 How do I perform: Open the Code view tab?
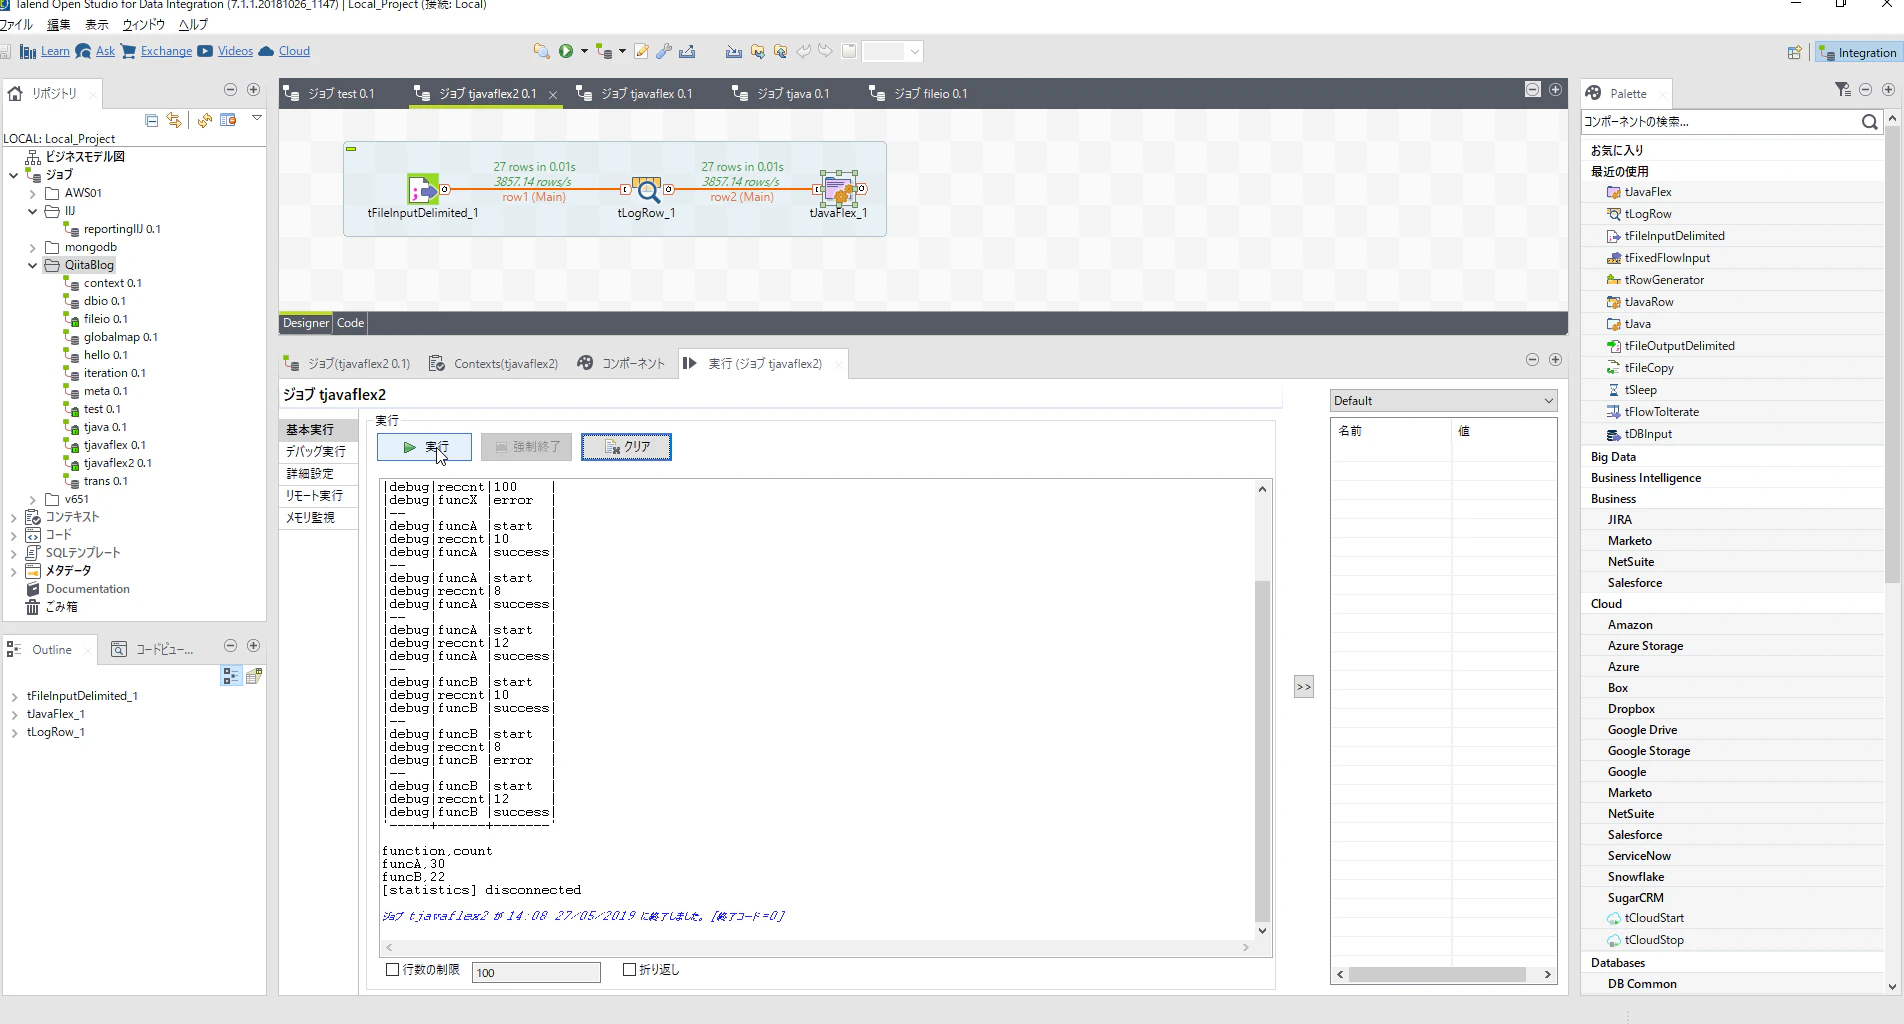[350, 323]
